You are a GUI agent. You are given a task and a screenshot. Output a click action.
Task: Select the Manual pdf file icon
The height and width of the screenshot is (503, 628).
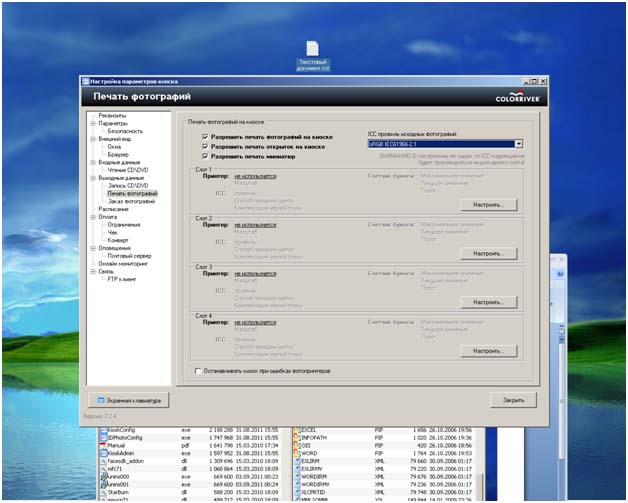101,444
